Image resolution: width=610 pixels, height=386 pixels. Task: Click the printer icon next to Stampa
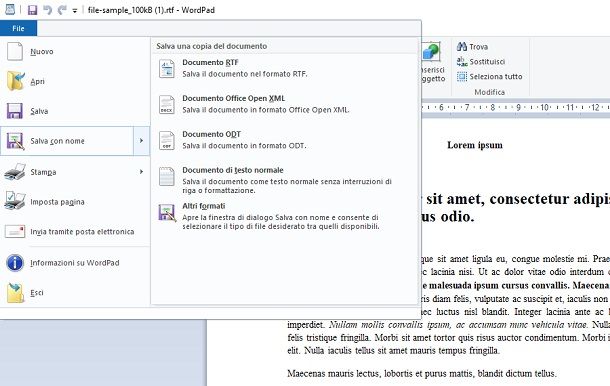pos(15,172)
